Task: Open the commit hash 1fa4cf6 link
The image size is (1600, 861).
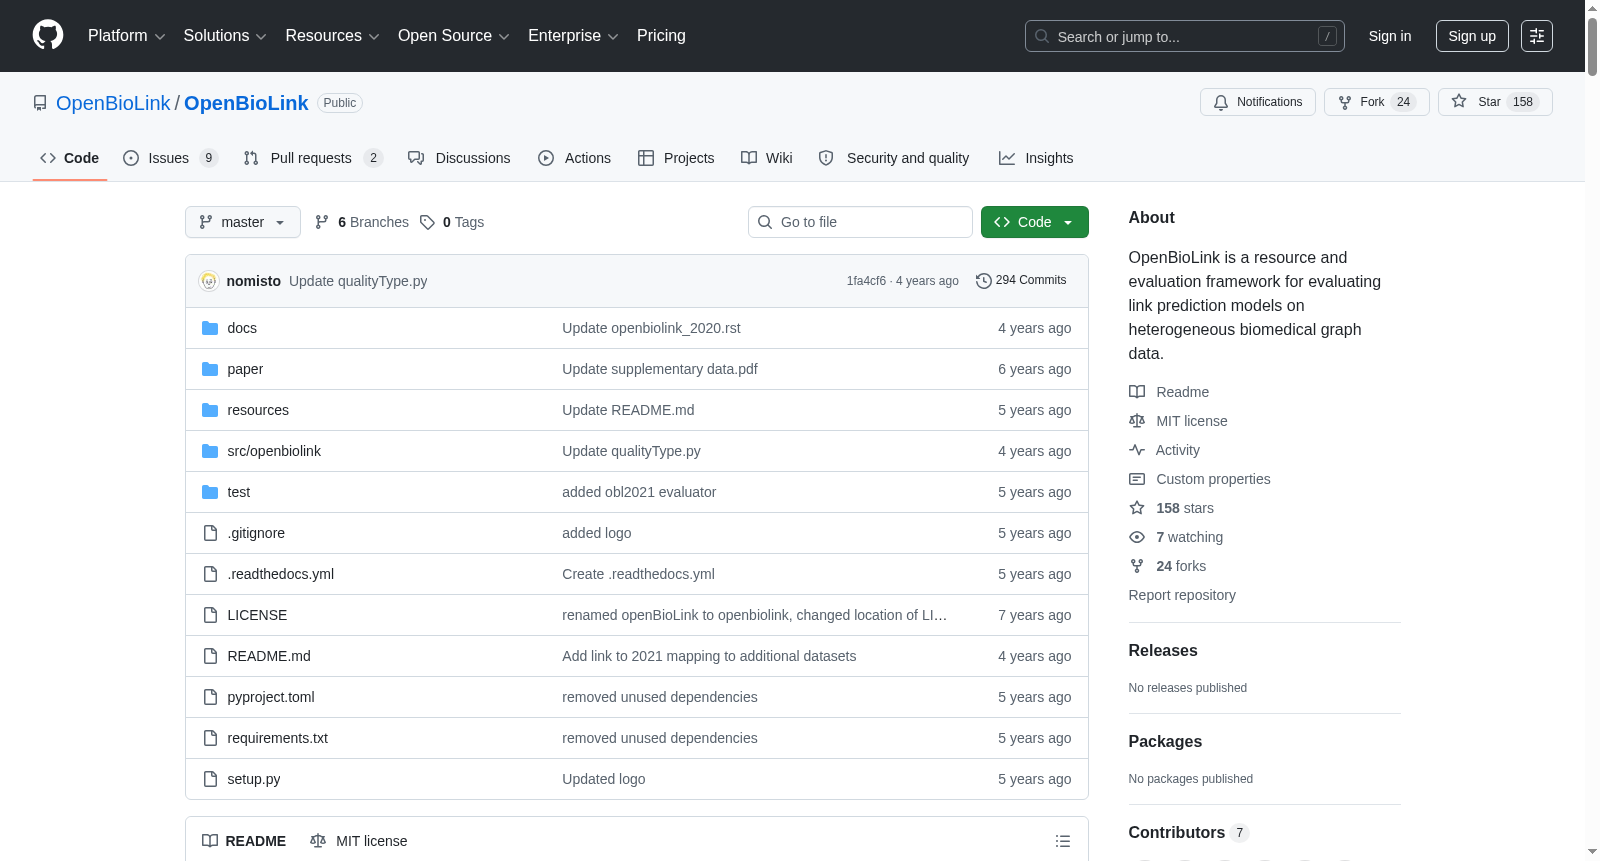Action: 866,281
